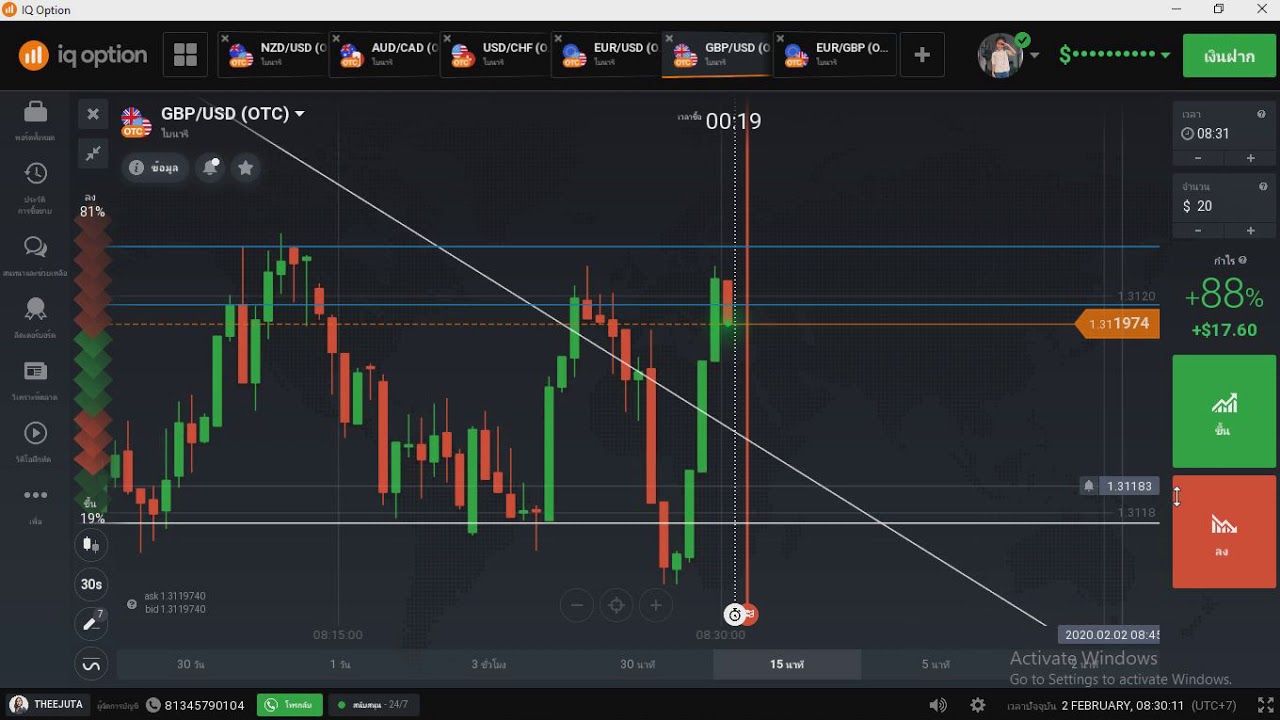Select the 1-day timeframe
Screen dimensions: 1280x720
click(x=340, y=664)
